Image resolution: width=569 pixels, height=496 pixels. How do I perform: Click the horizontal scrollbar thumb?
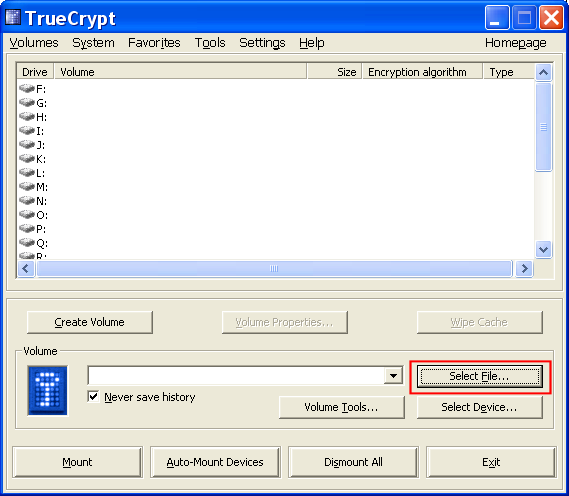[x=274, y=269]
